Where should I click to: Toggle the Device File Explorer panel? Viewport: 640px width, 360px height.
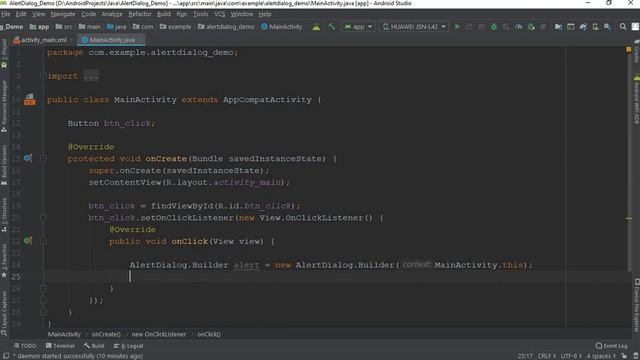click(x=636, y=305)
